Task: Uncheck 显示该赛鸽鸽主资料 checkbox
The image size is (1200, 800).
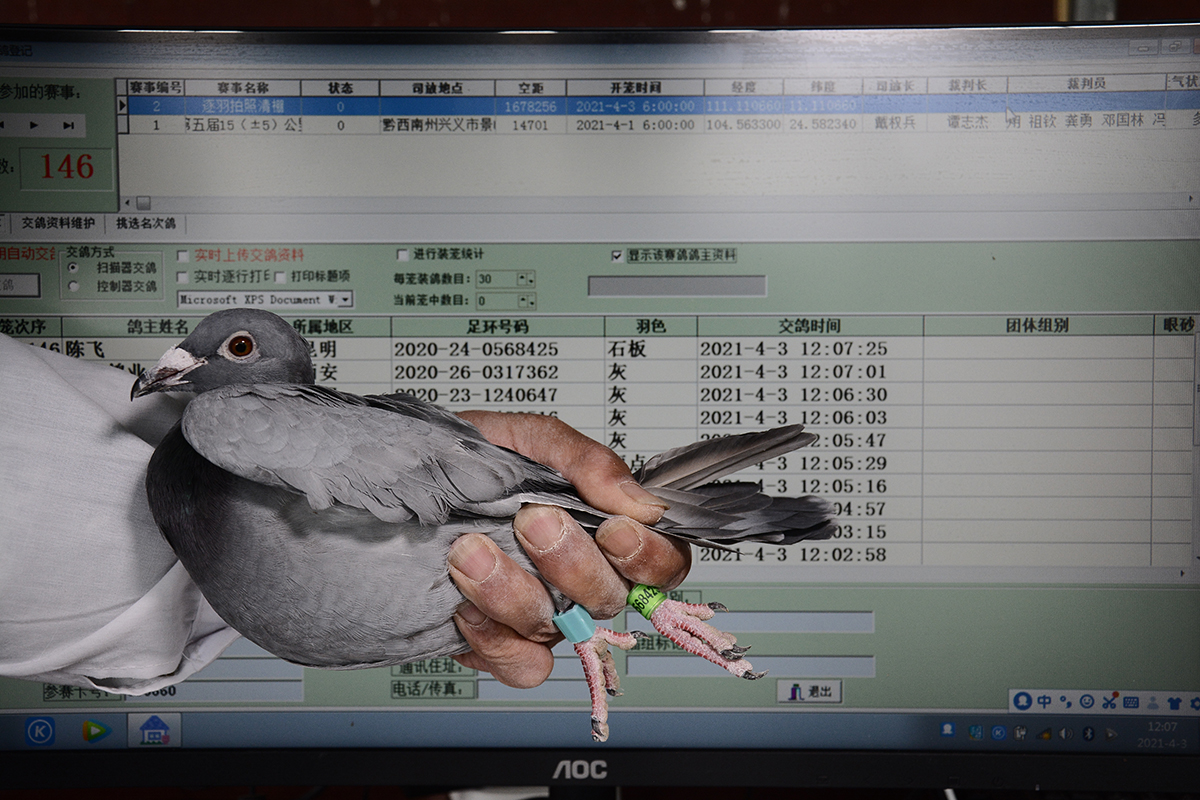Action: (617, 255)
